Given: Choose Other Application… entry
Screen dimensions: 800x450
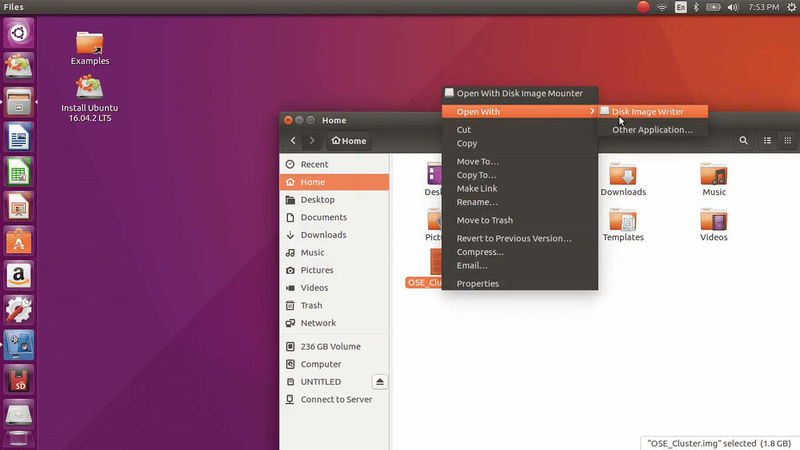Looking at the screenshot, I should [x=653, y=130].
